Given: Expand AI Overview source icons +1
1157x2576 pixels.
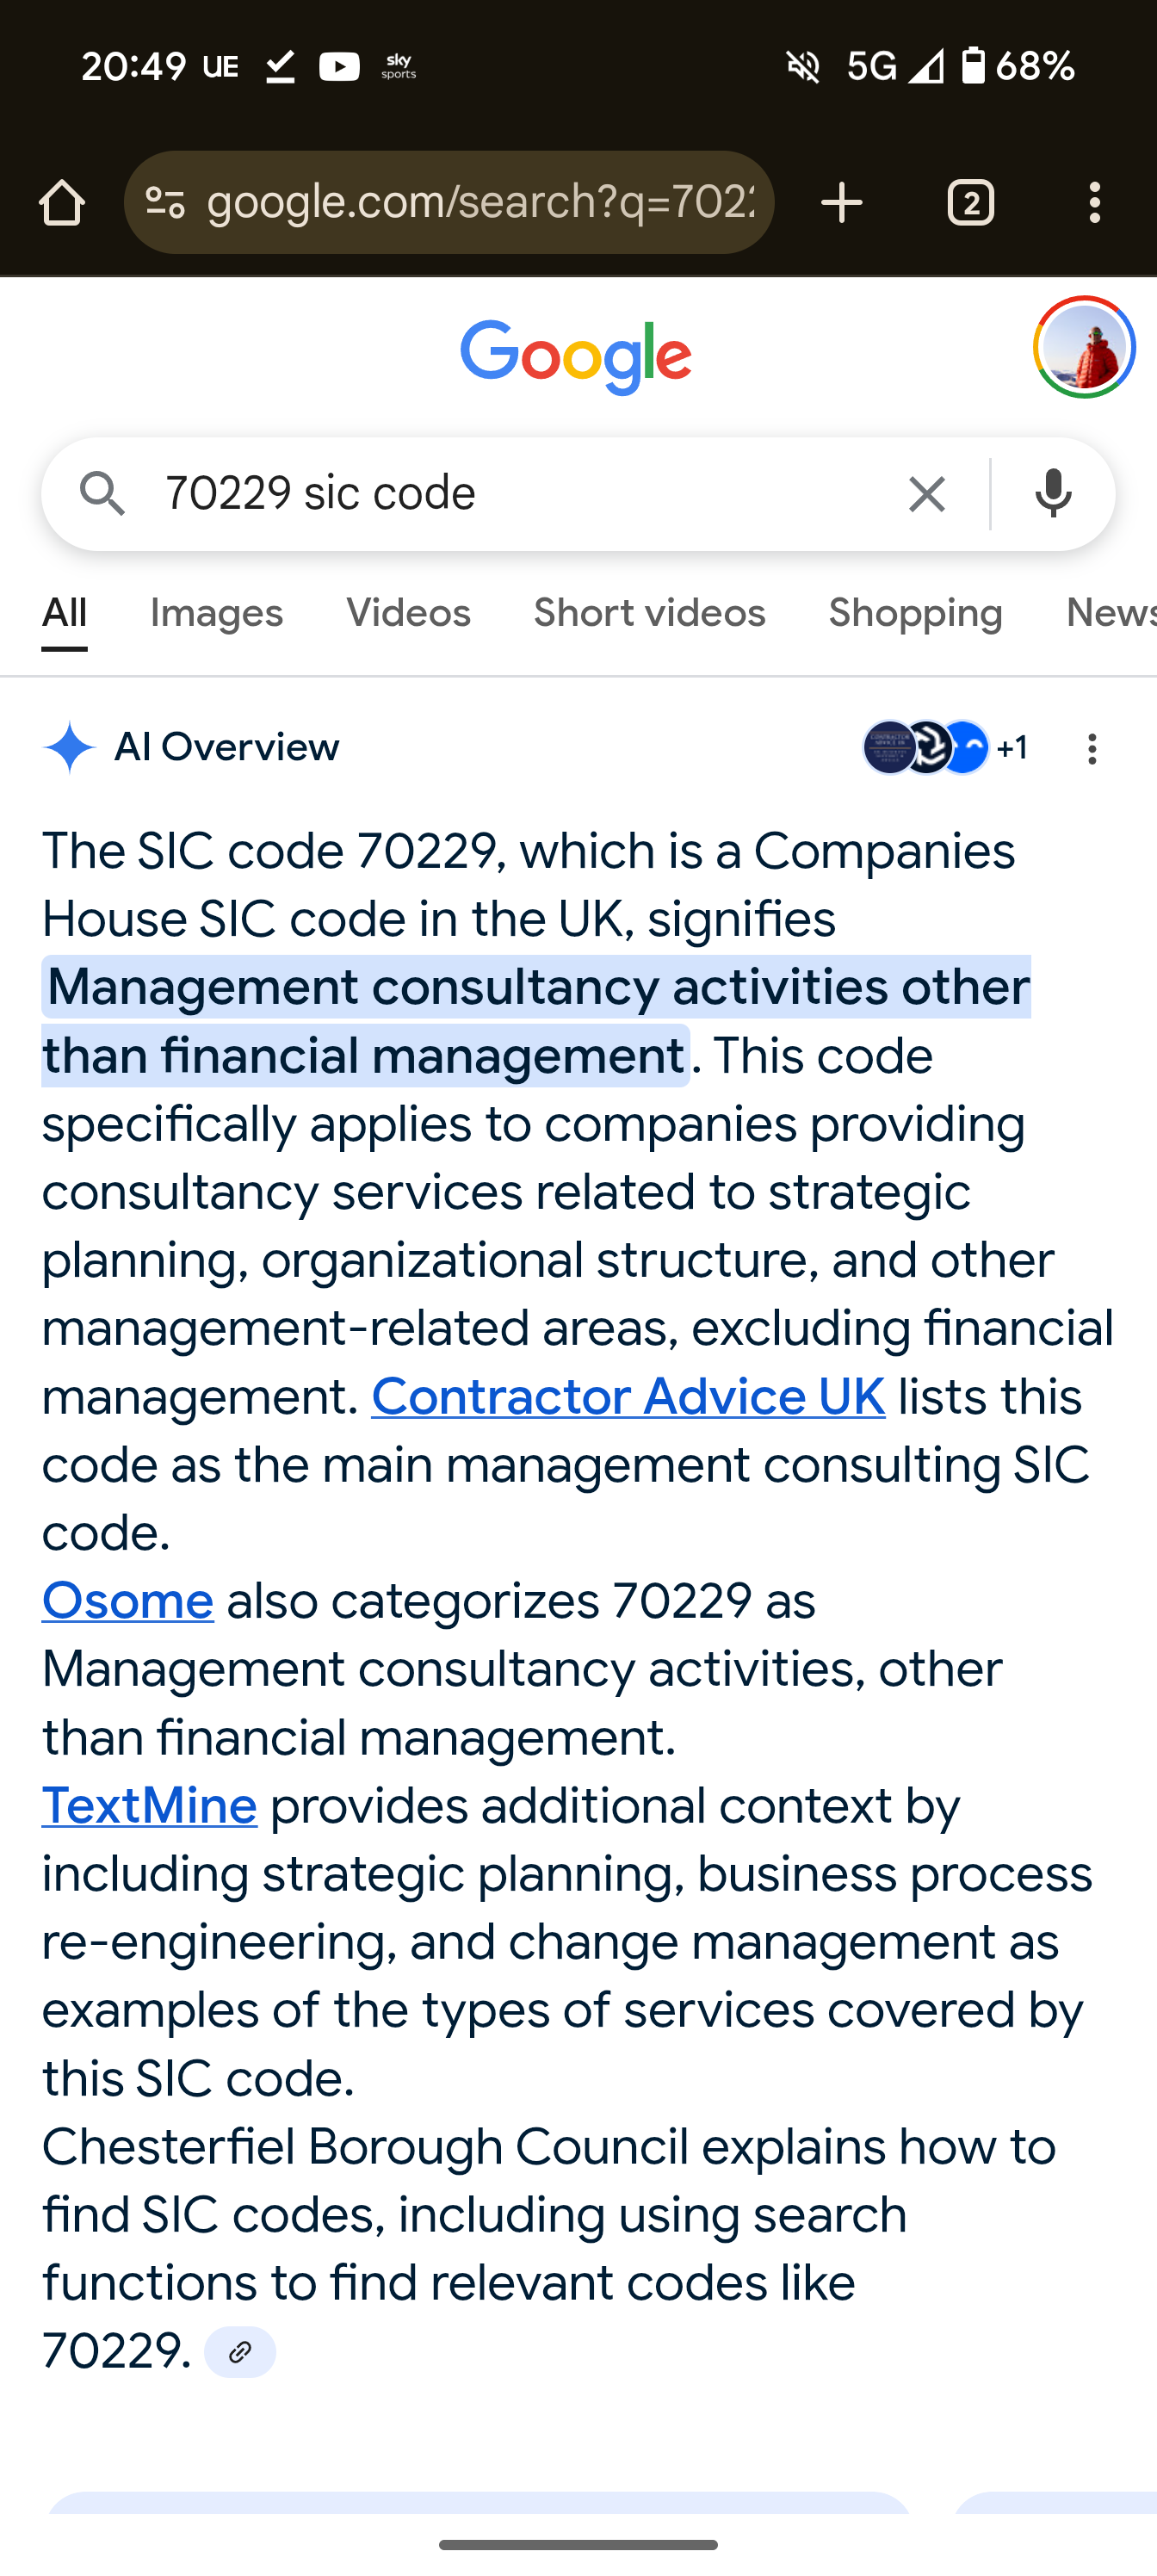Looking at the screenshot, I should tap(945, 748).
